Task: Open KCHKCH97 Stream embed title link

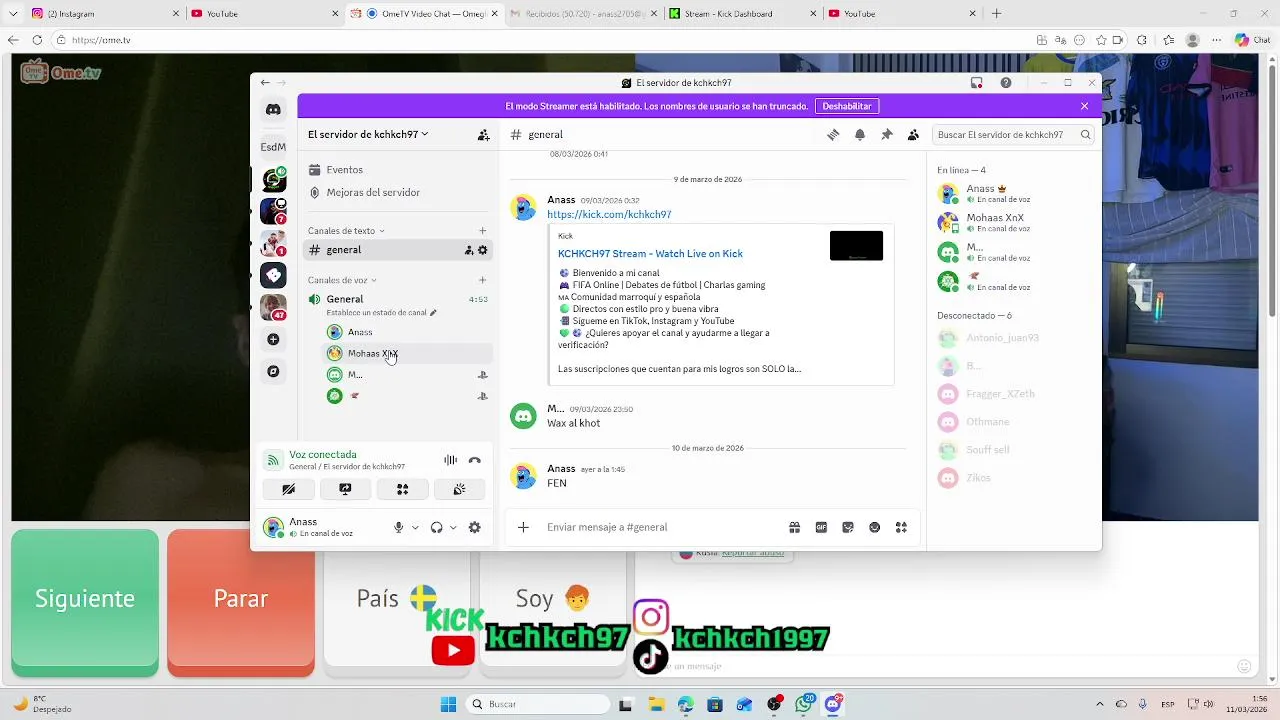Action: point(650,254)
